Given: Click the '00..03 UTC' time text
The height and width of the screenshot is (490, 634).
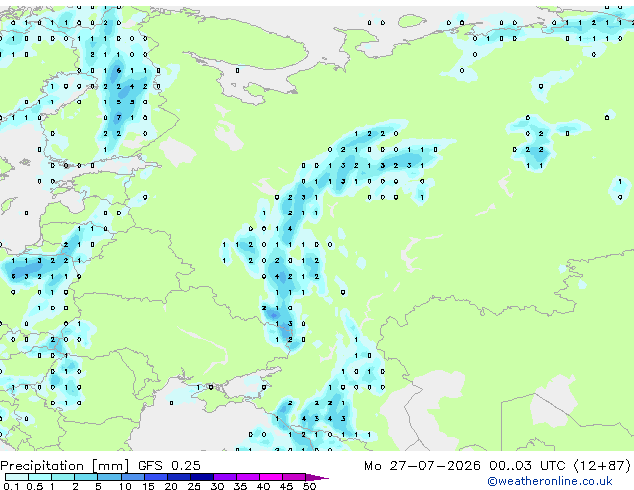Looking at the screenshot, I should 526,466.
